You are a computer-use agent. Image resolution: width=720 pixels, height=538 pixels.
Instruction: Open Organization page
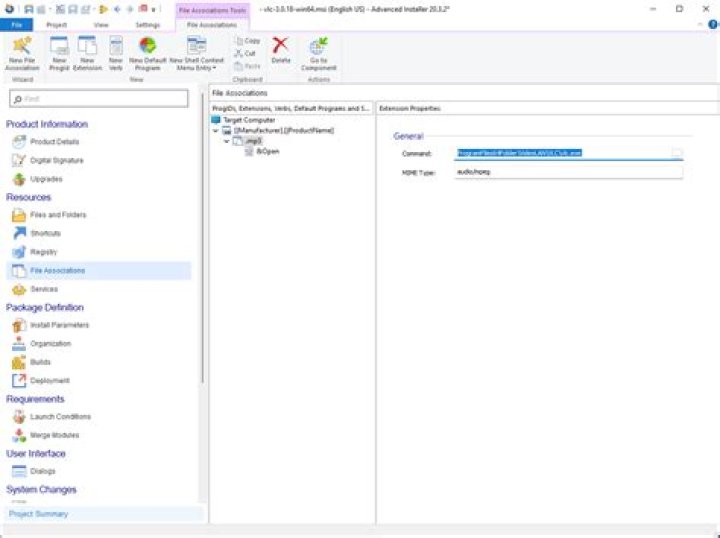51,344
